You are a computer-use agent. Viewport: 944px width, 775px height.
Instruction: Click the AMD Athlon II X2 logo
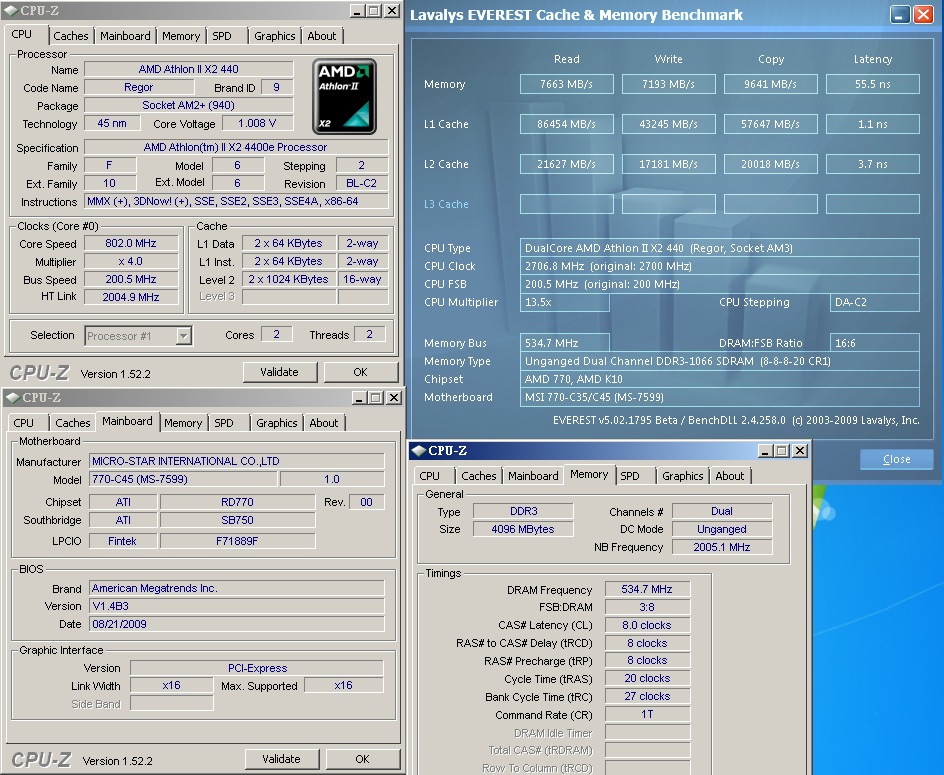[x=344, y=96]
